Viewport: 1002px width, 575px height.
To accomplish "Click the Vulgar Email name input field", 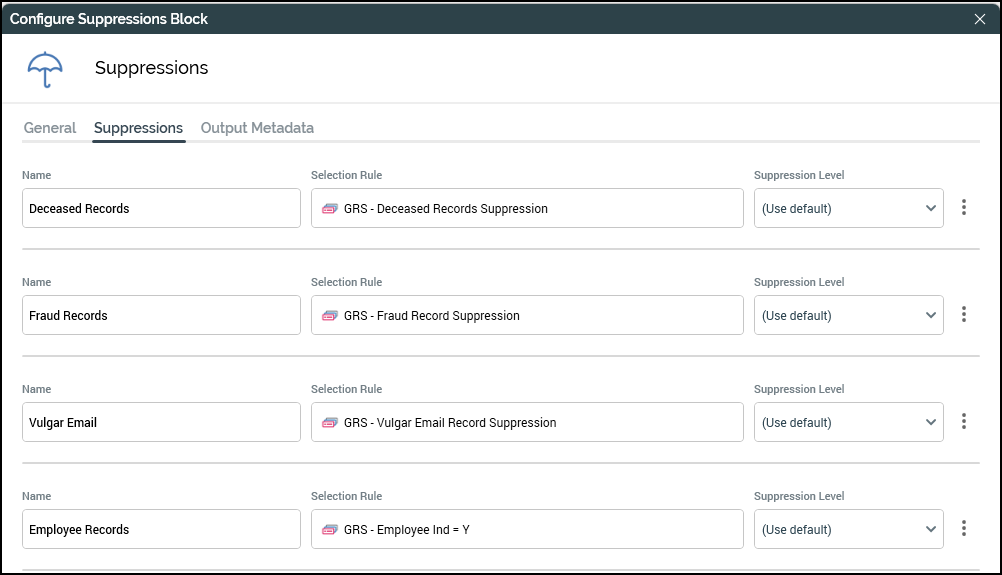I will pos(161,423).
